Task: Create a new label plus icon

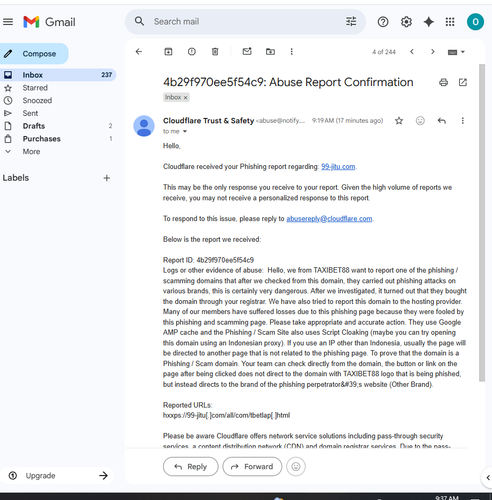Action: tap(107, 178)
